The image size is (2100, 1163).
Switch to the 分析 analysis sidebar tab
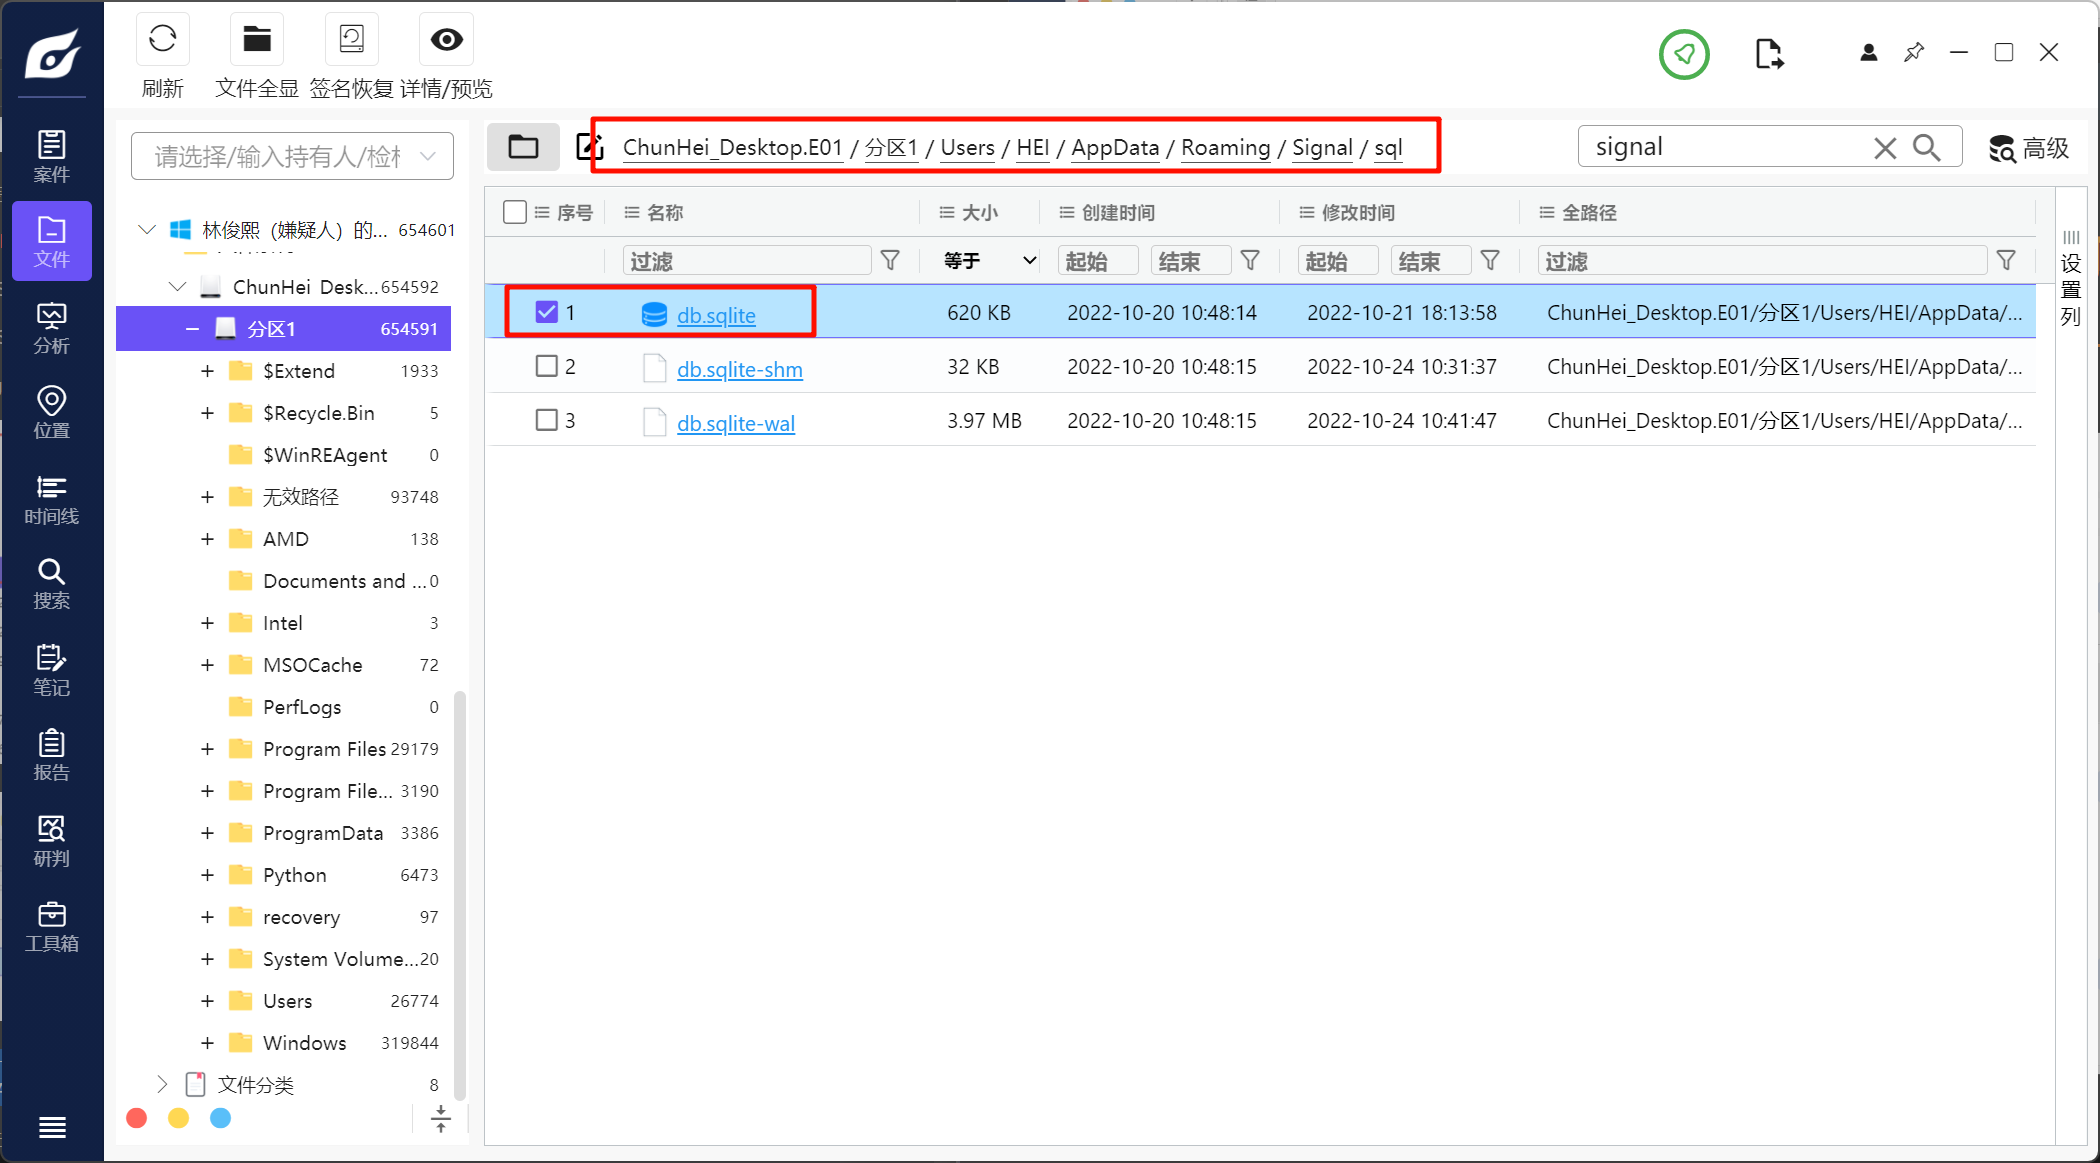(x=51, y=328)
